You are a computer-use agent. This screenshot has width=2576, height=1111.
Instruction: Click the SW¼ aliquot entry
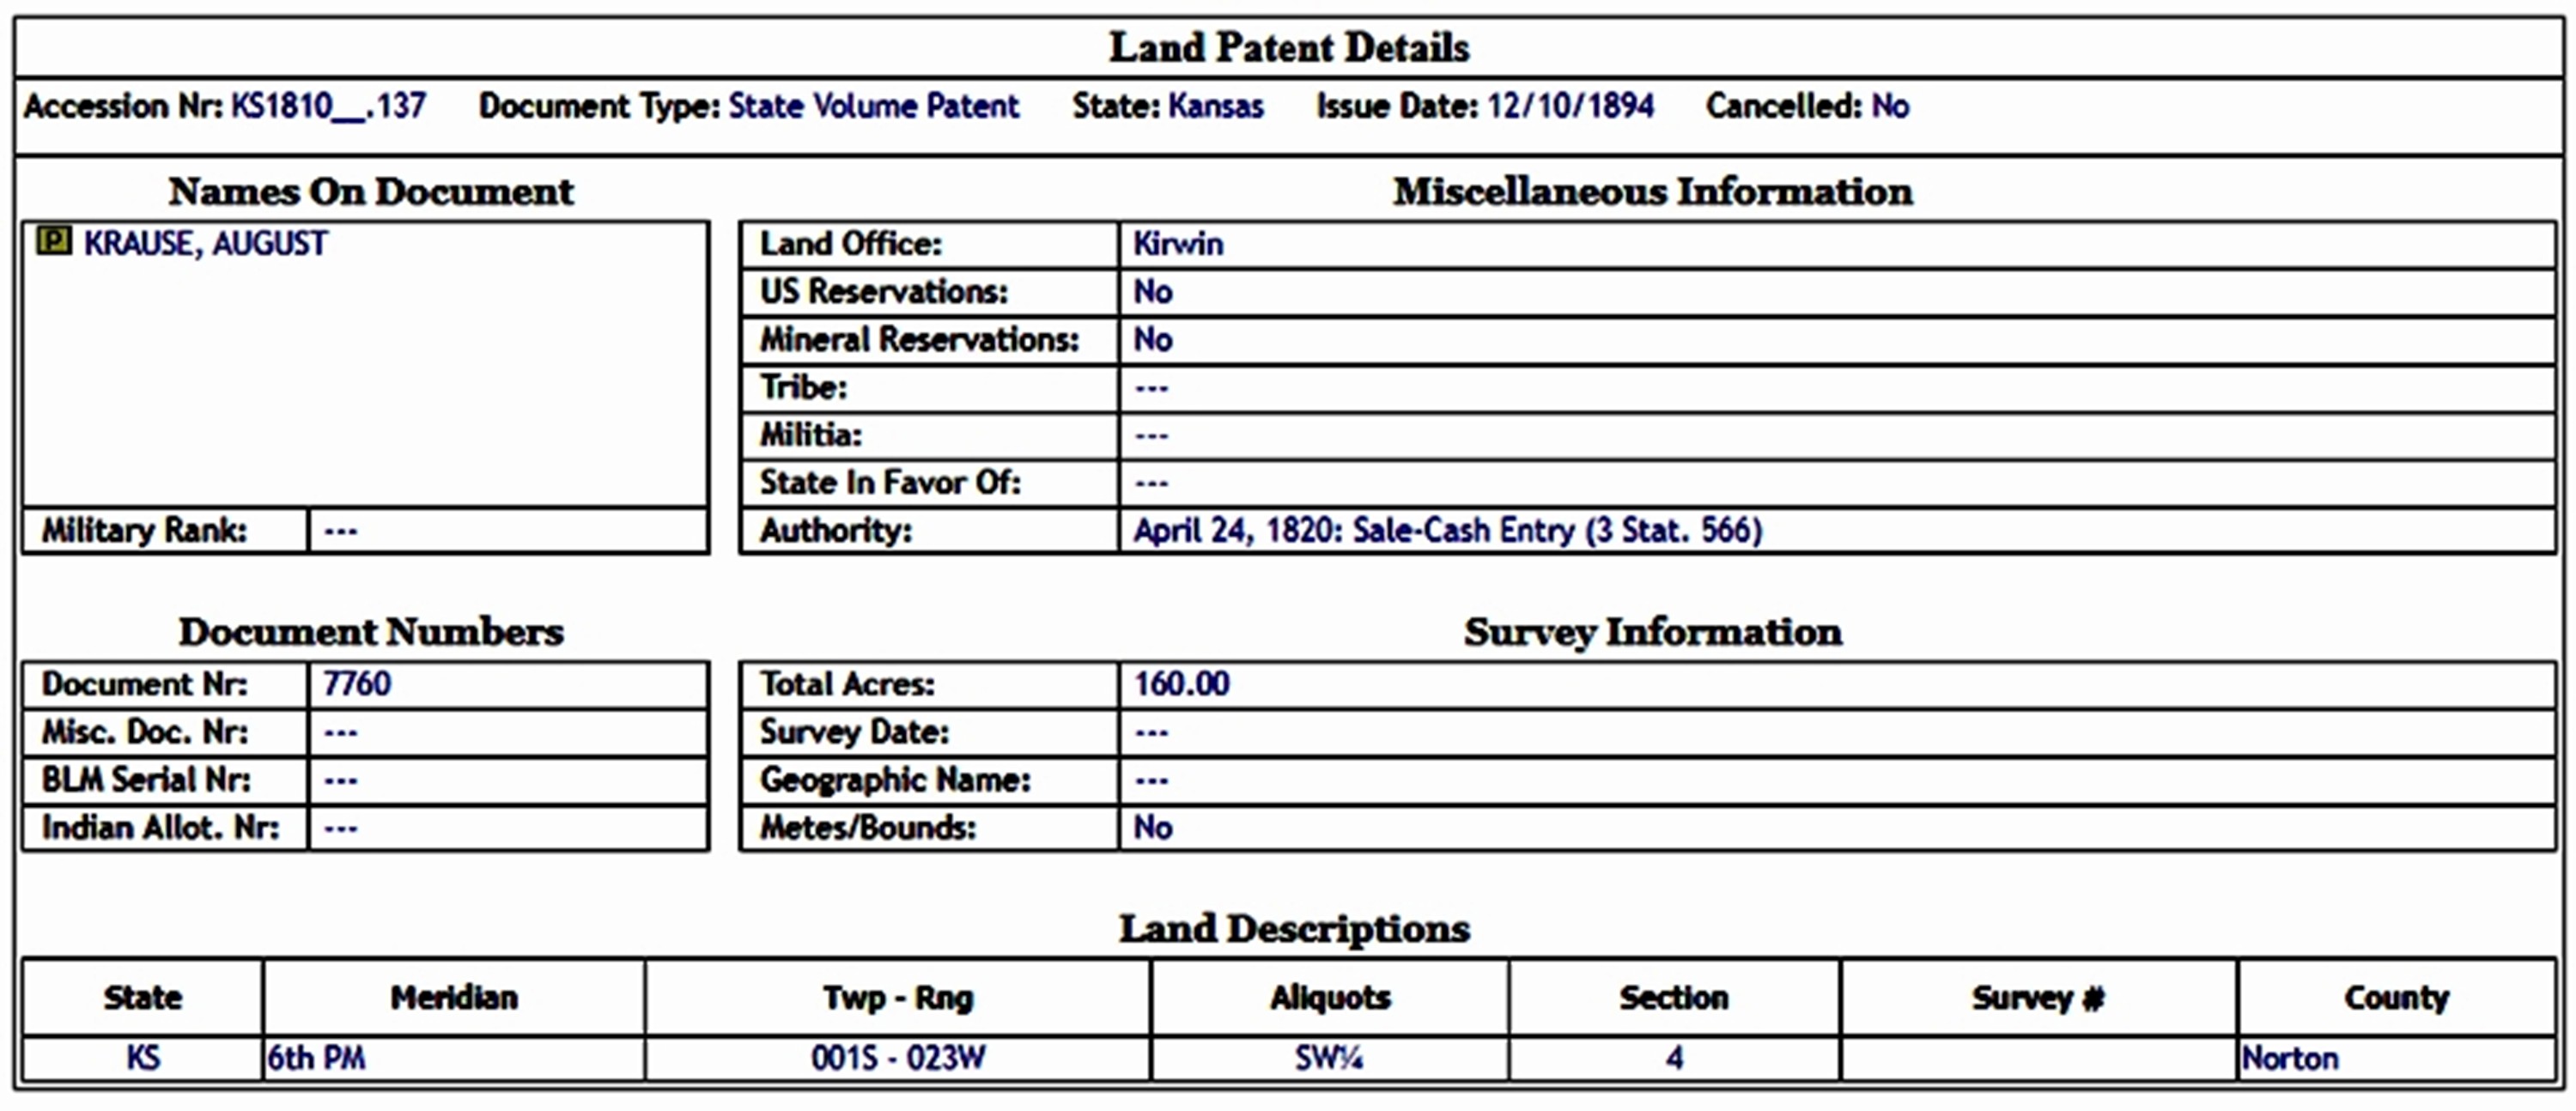tap(1328, 1058)
